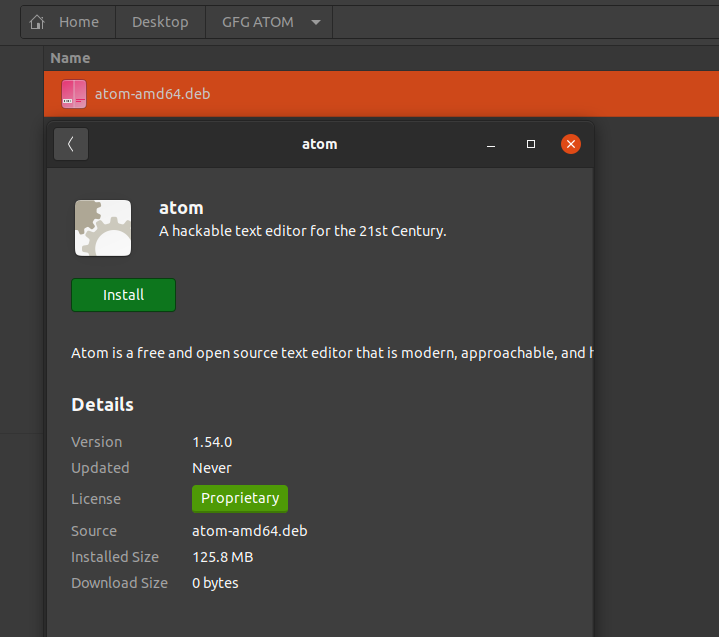Screen dimensions: 719x637
Task: Go back using the atom window's back arrow
Action: [x=71, y=144]
